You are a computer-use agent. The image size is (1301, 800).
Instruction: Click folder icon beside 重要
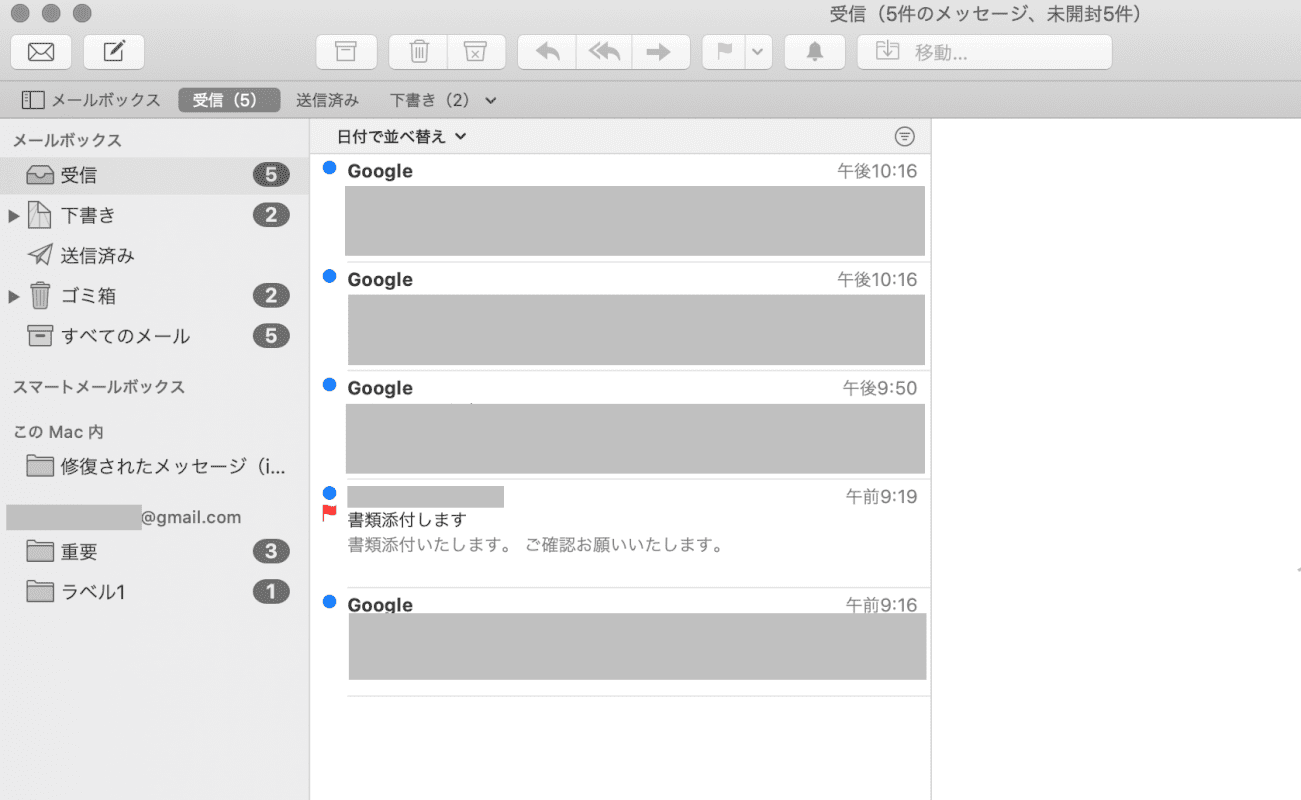coord(40,551)
